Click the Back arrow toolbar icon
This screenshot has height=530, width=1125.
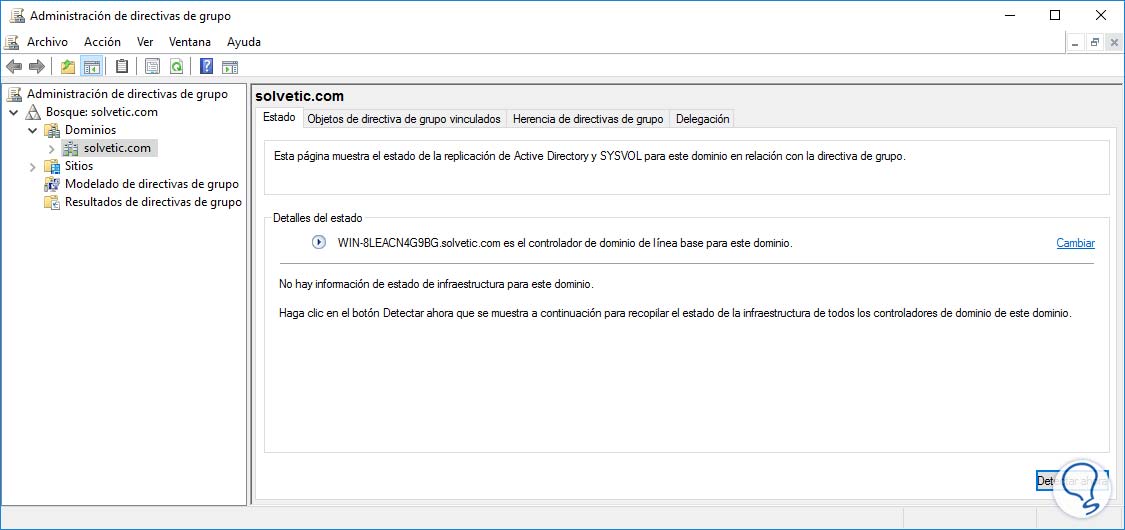(14, 67)
